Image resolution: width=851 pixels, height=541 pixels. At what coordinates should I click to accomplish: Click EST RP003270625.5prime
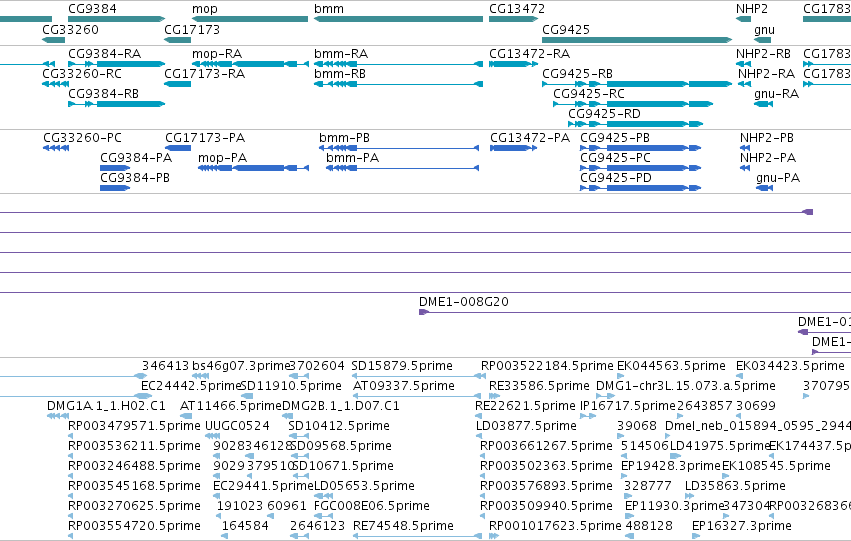point(71,517)
